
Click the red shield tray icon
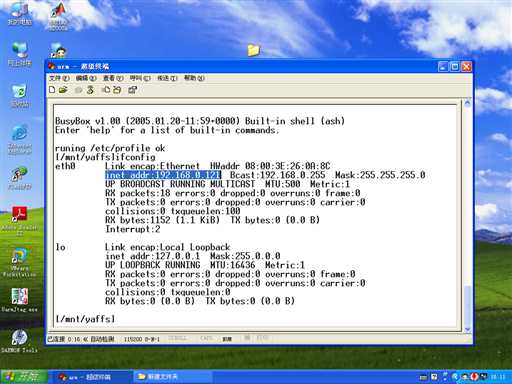tap(474, 377)
